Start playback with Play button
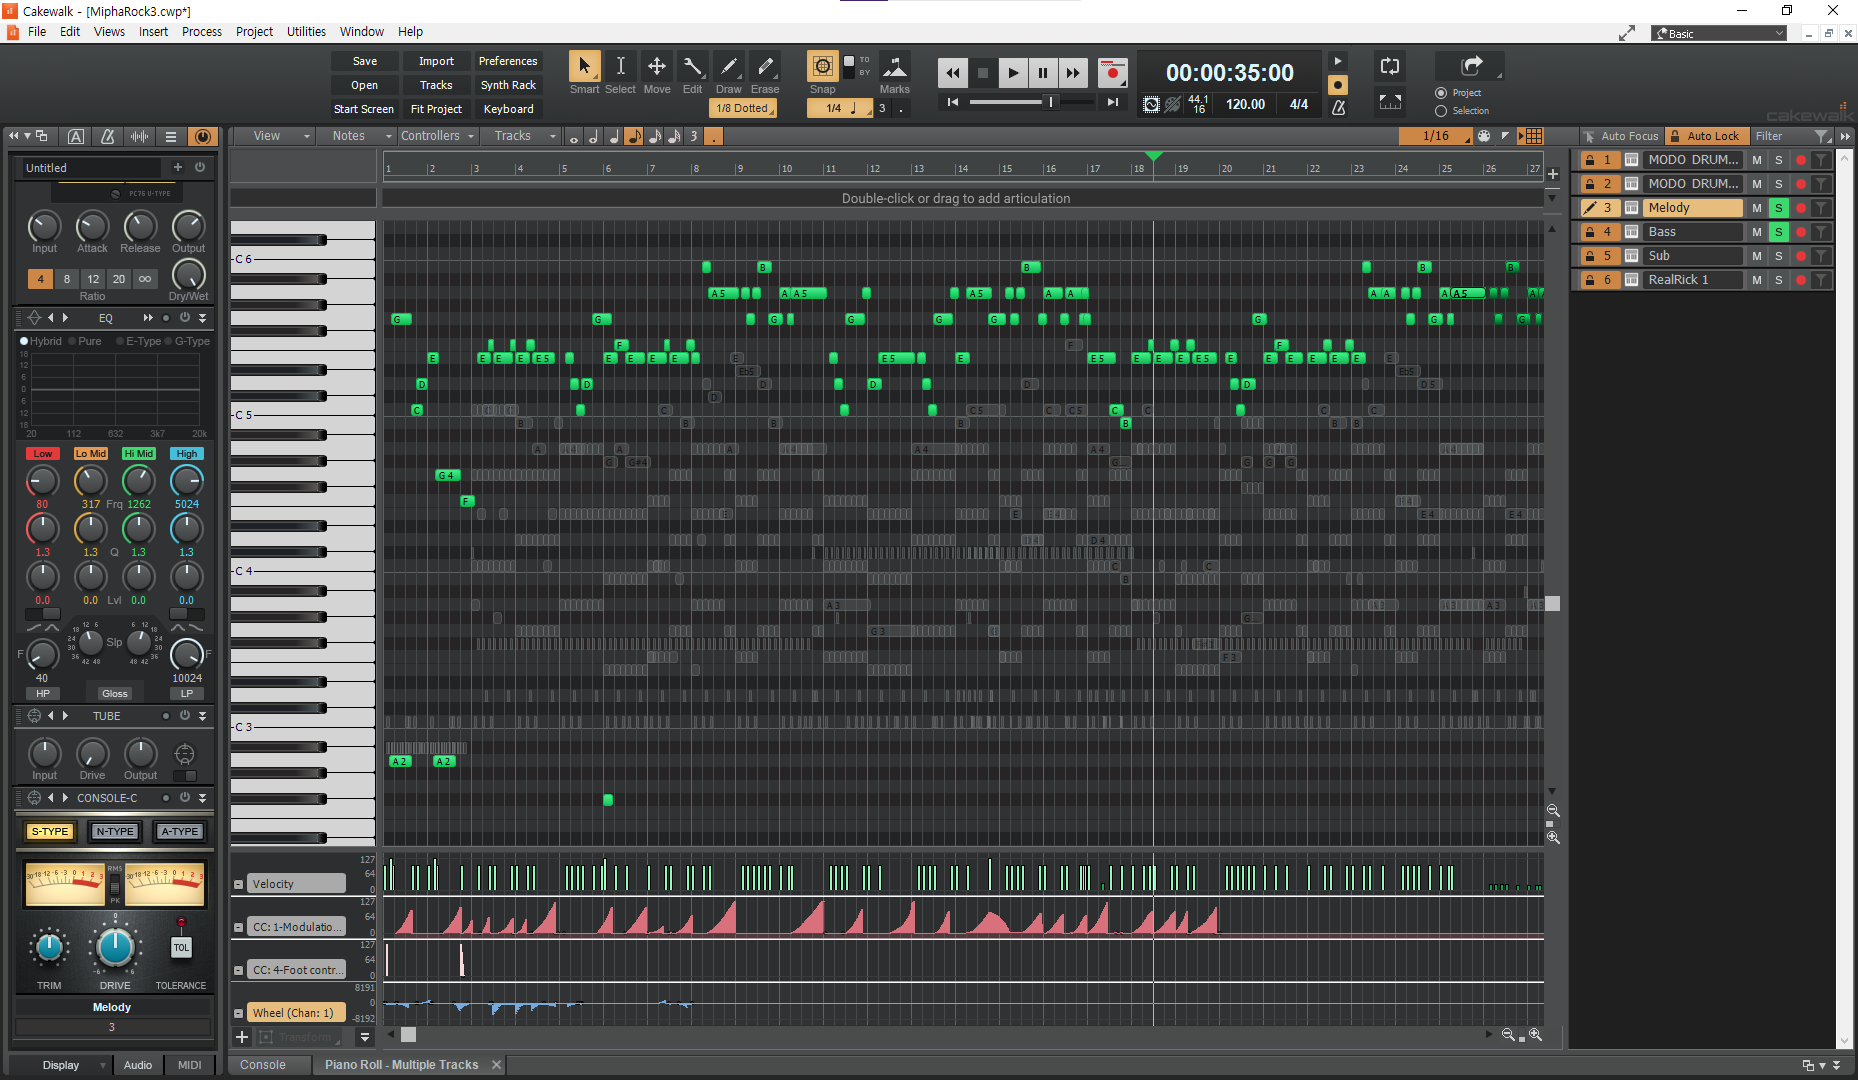The image size is (1858, 1080). tap(1013, 73)
